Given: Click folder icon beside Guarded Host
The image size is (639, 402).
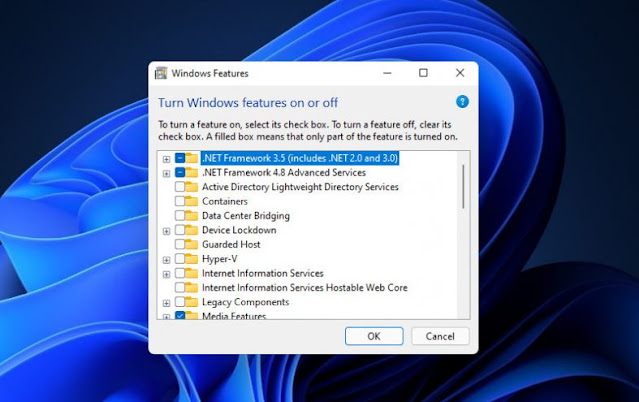Looking at the screenshot, I should (192, 245).
